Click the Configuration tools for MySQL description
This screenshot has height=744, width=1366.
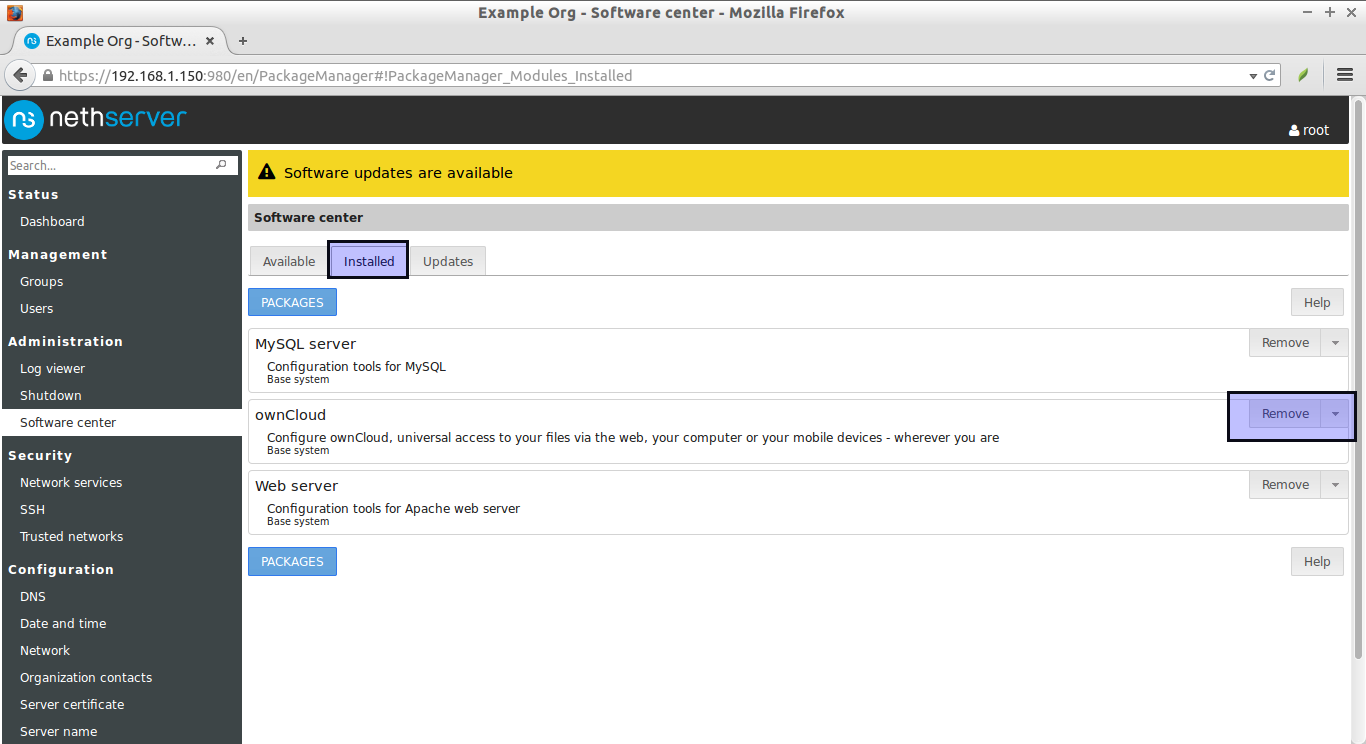click(x=356, y=367)
